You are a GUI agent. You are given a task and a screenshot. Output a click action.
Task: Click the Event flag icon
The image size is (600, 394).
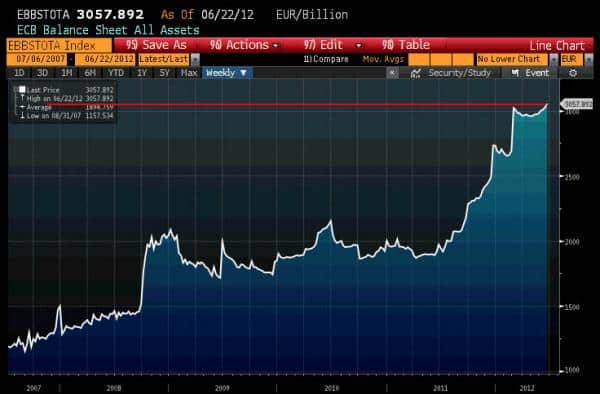pos(515,73)
